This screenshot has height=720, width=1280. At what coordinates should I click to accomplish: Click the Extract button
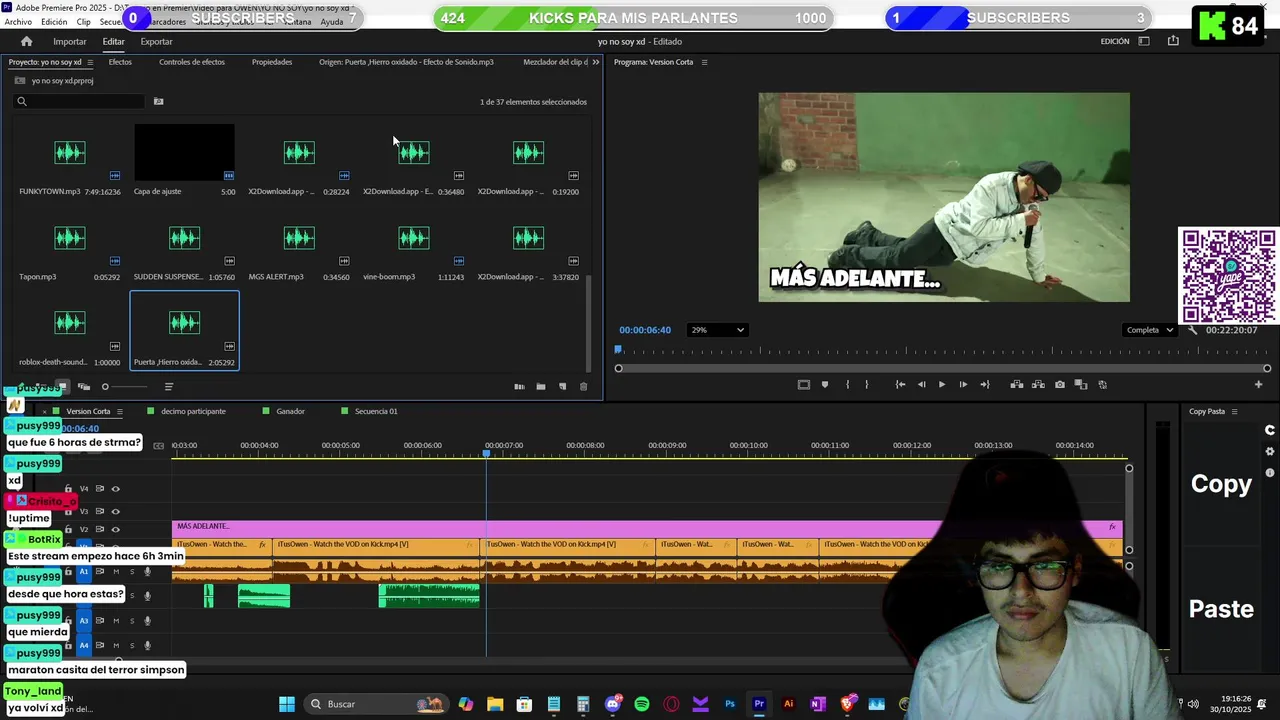coord(1038,384)
